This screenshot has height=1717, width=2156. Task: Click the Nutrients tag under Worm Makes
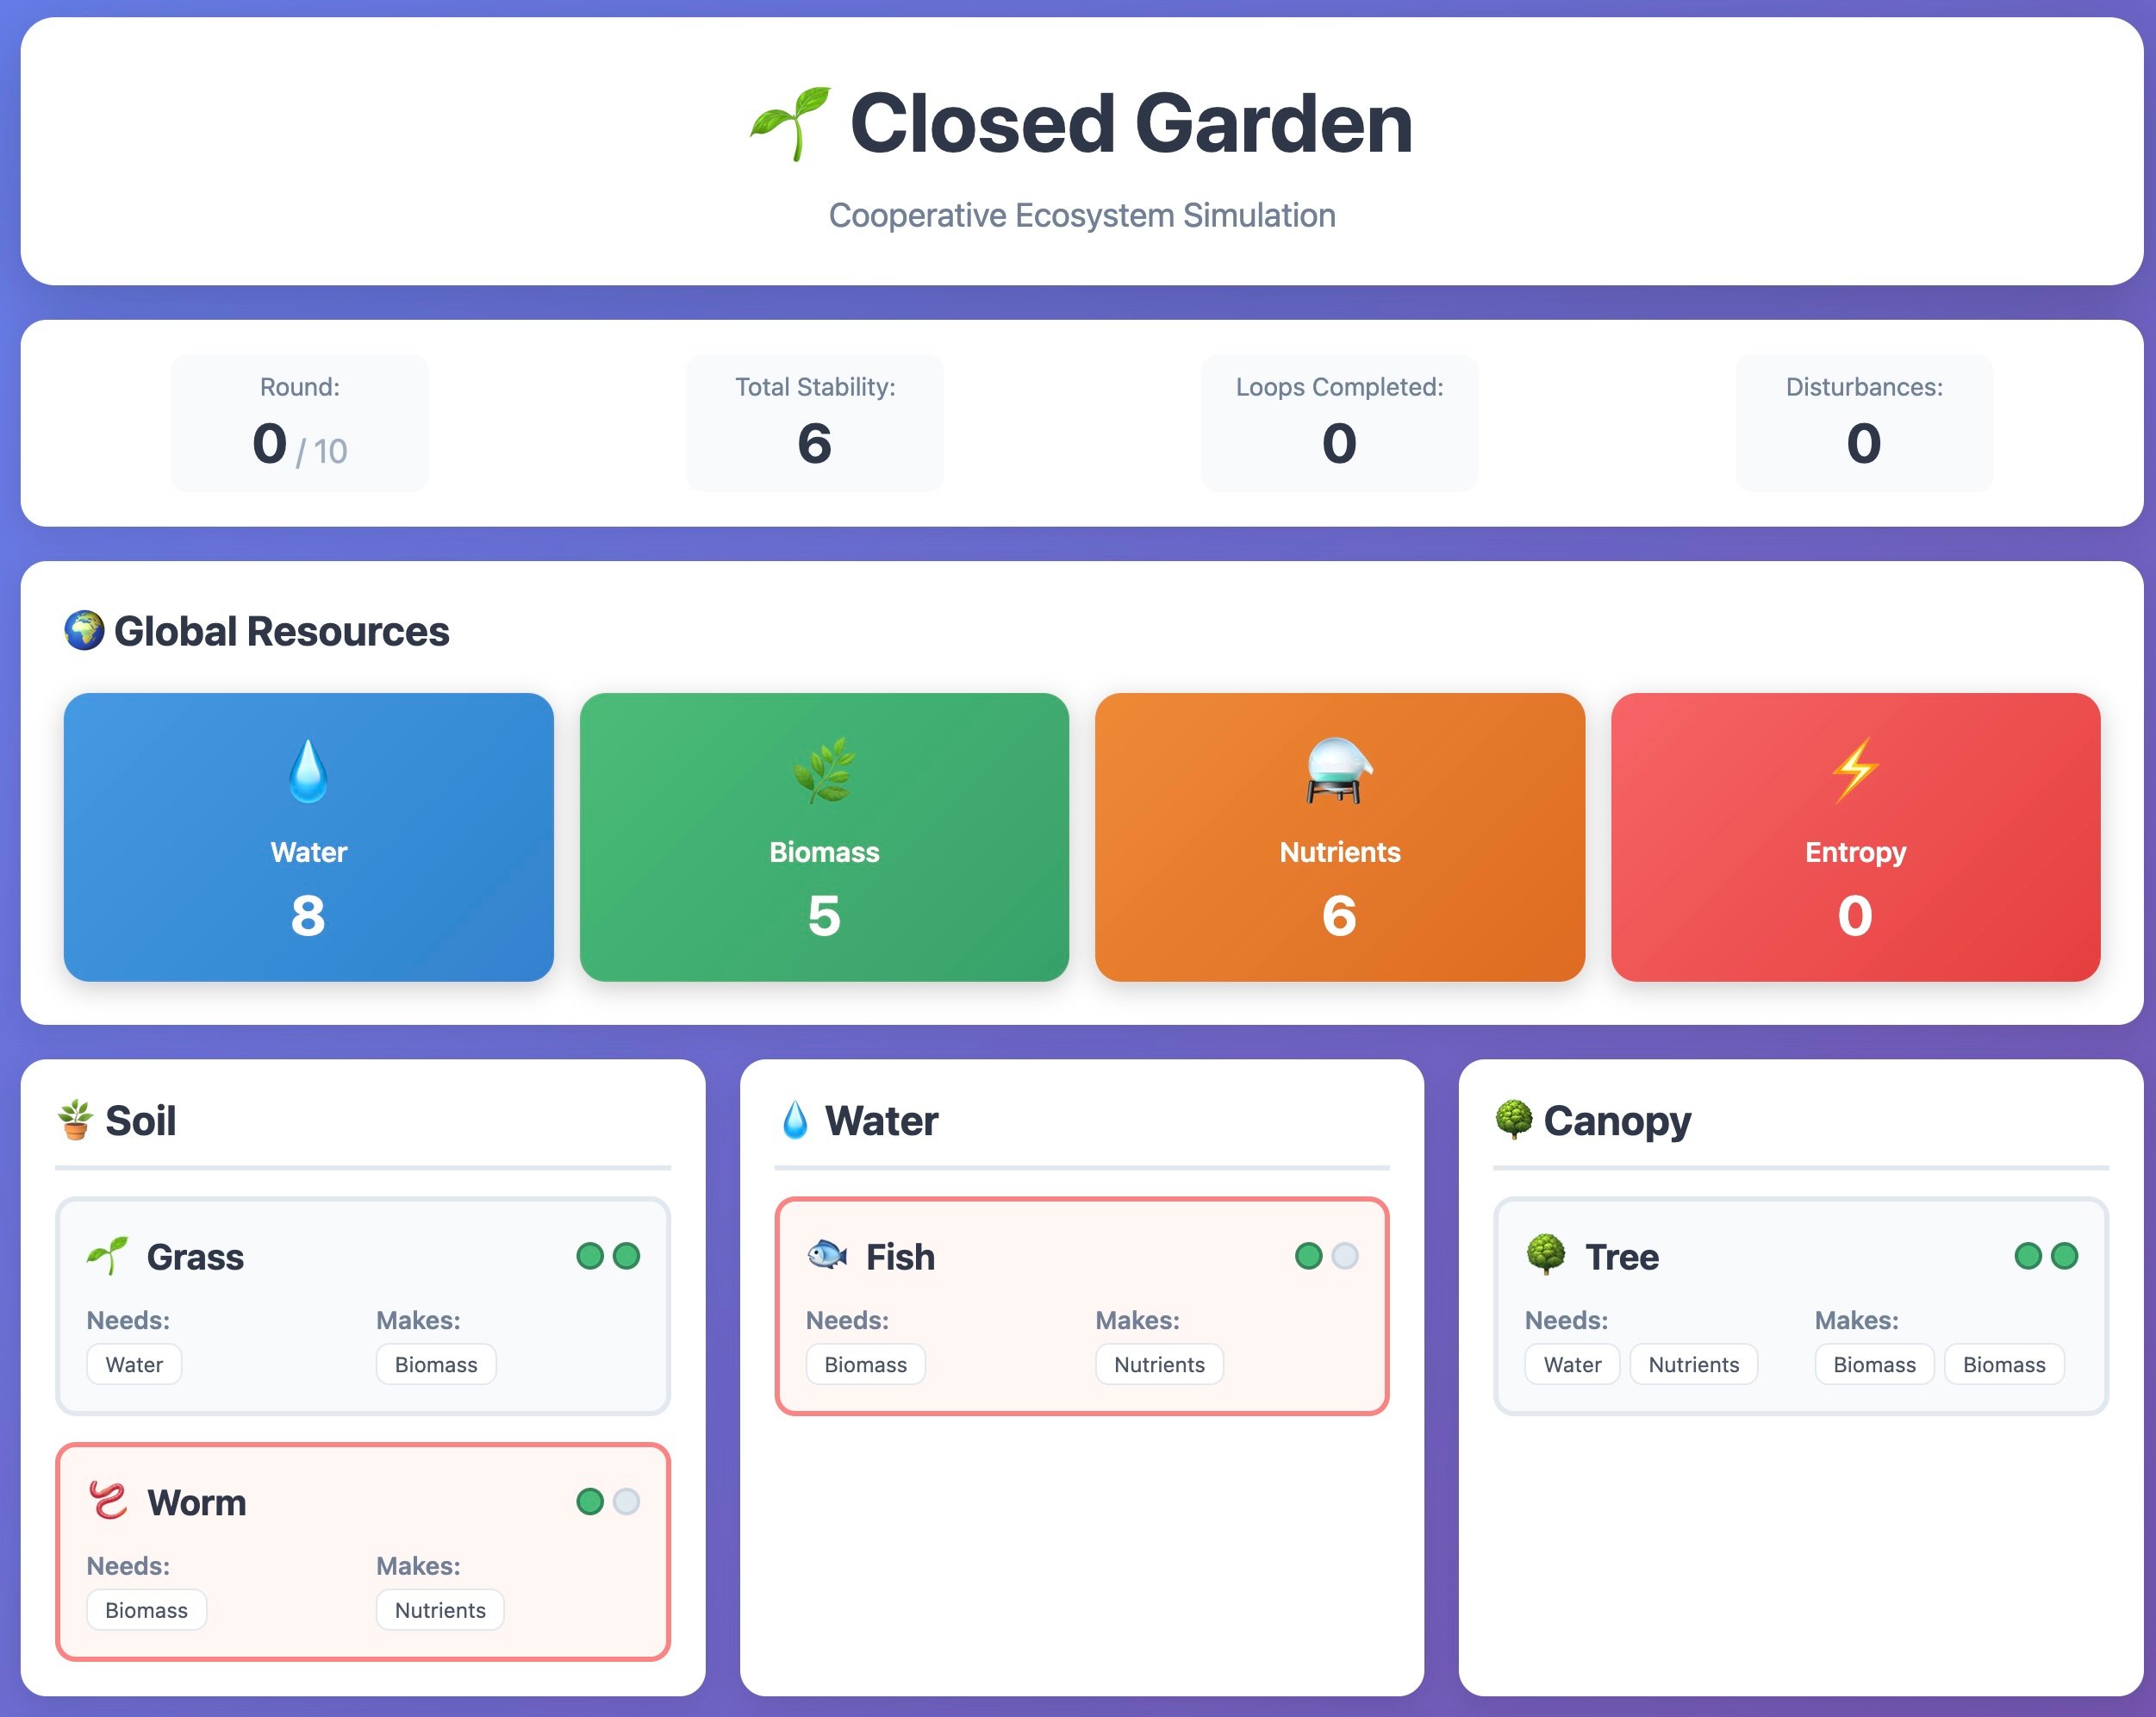tap(439, 1609)
